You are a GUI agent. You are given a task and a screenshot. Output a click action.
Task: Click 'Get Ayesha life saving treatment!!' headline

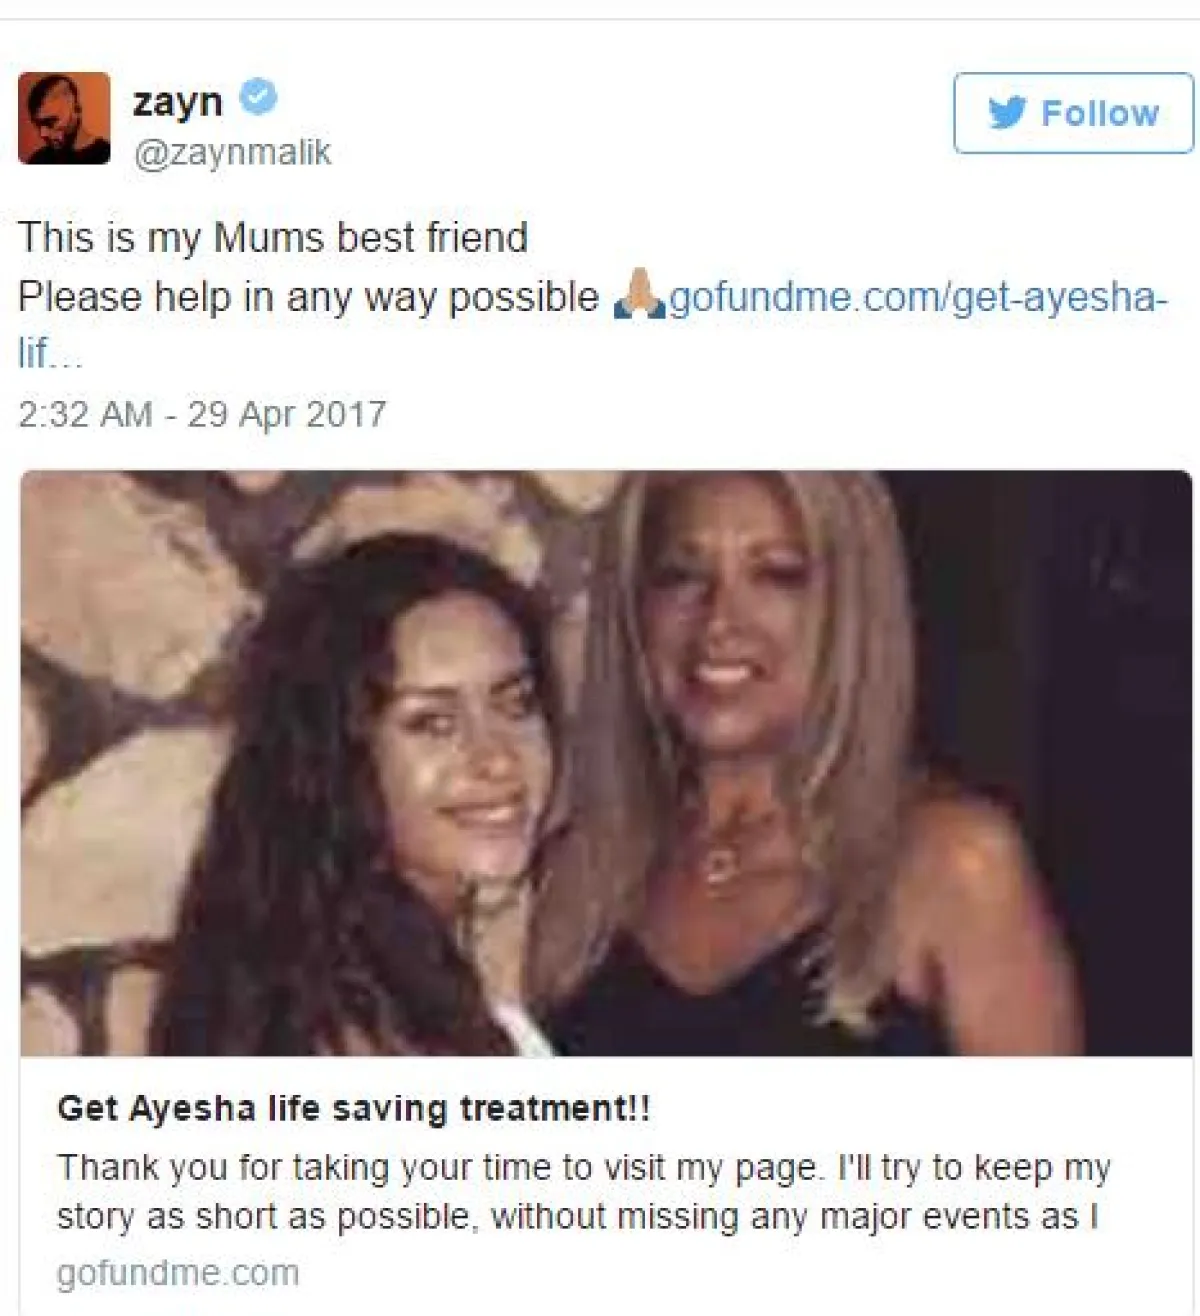[354, 1108]
